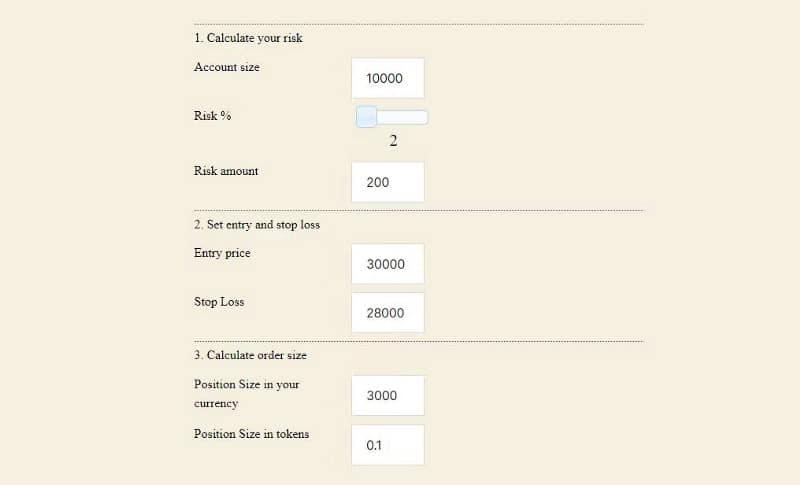Click the '2. Set entry and stop loss' heading
Screen dimensions: 800x485
pos(257,225)
